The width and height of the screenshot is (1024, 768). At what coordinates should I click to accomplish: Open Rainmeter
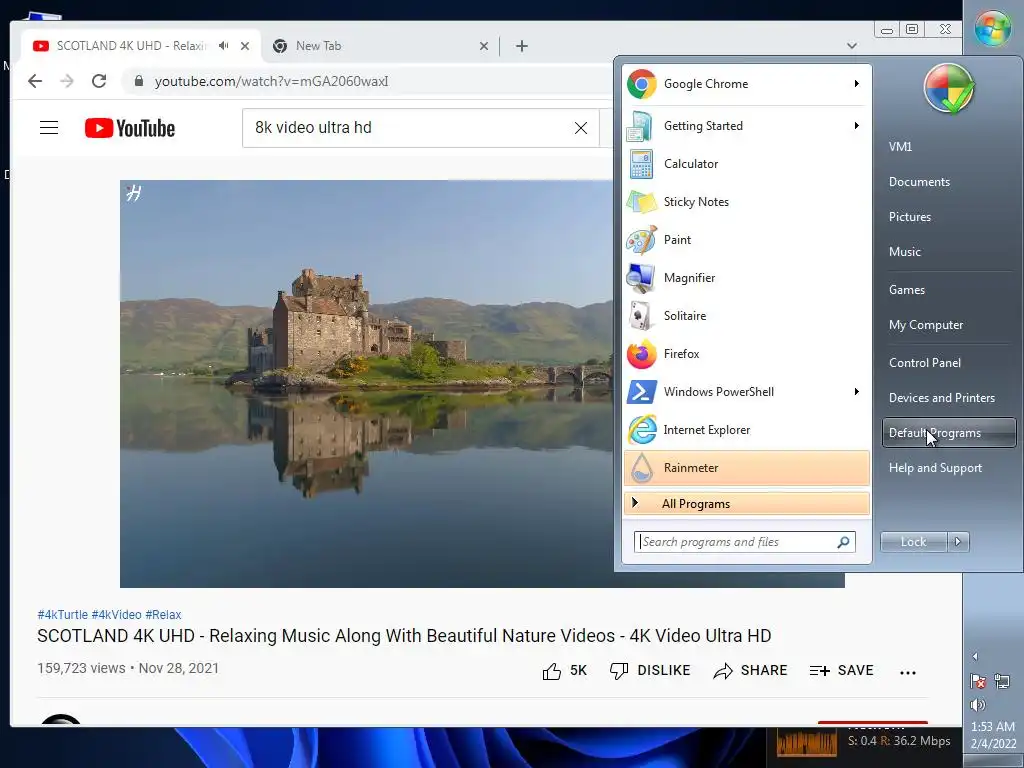point(746,468)
